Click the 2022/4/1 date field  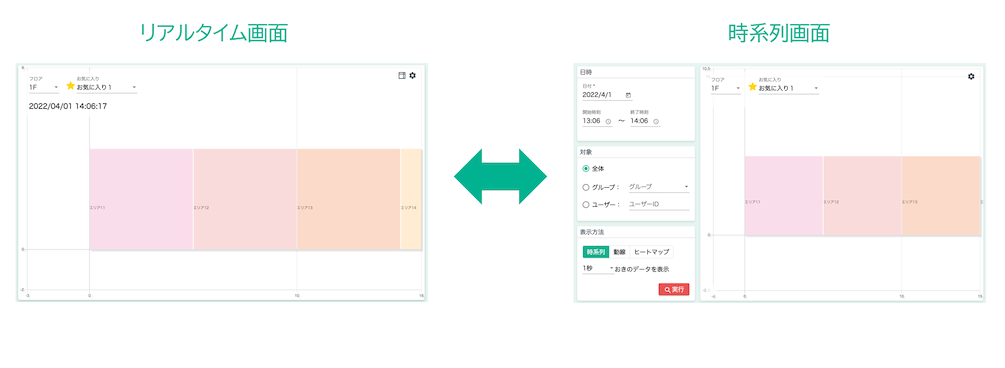(x=607, y=95)
